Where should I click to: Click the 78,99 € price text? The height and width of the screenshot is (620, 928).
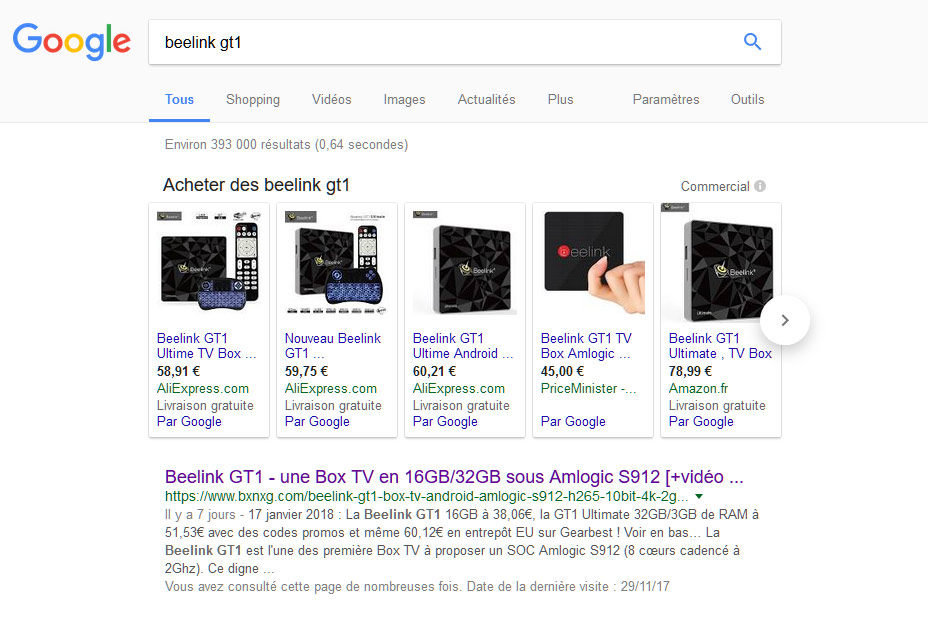[x=690, y=372]
